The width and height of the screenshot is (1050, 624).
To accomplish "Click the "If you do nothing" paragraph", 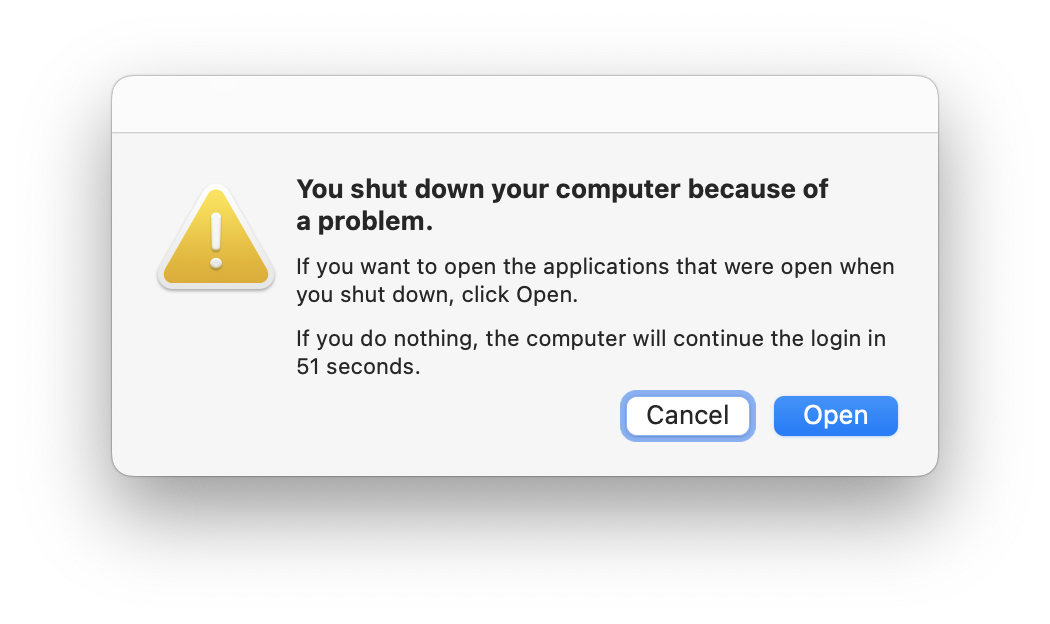I will point(591,352).
